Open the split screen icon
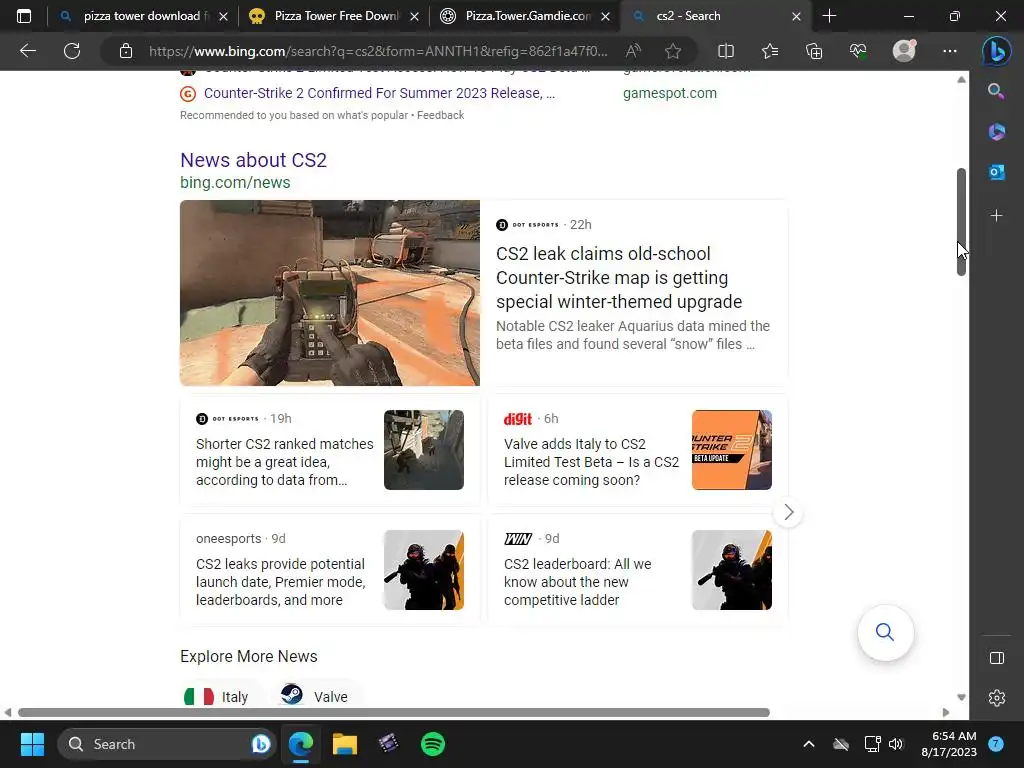The height and width of the screenshot is (768, 1024). click(x=726, y=51)
